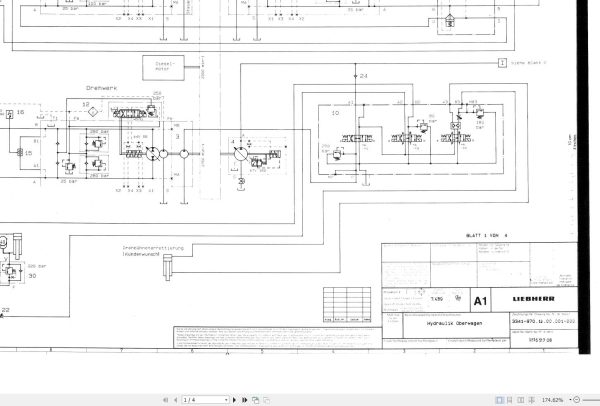Click the zoom slider track
600x406 pixels.
(x=591, y=400)
